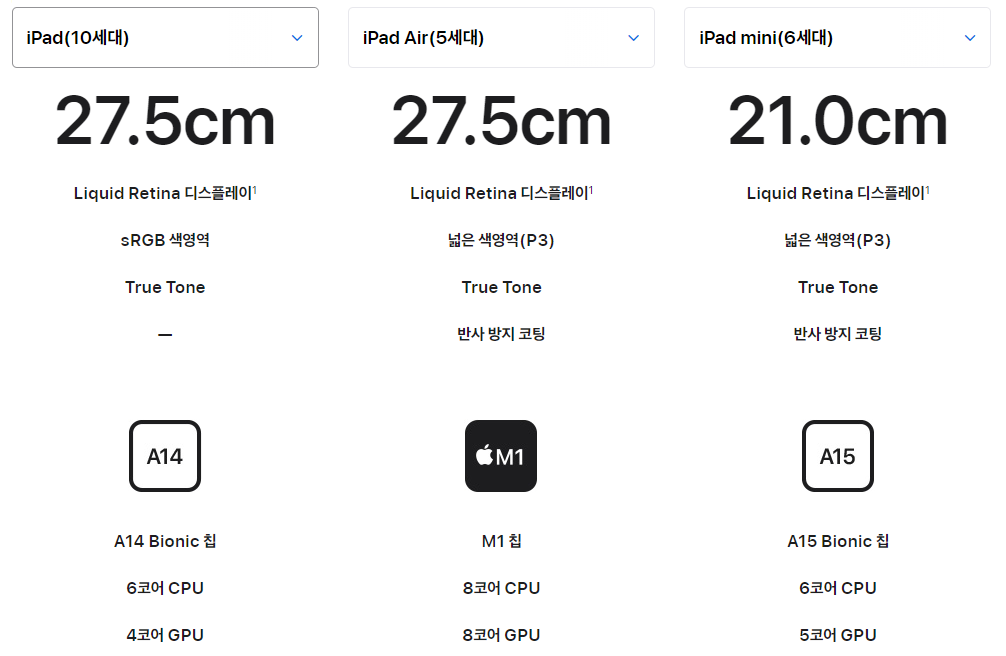Click the 27.5cm heading under iPad(10세대)
The image size is (1006, 656).
[165, 121]
